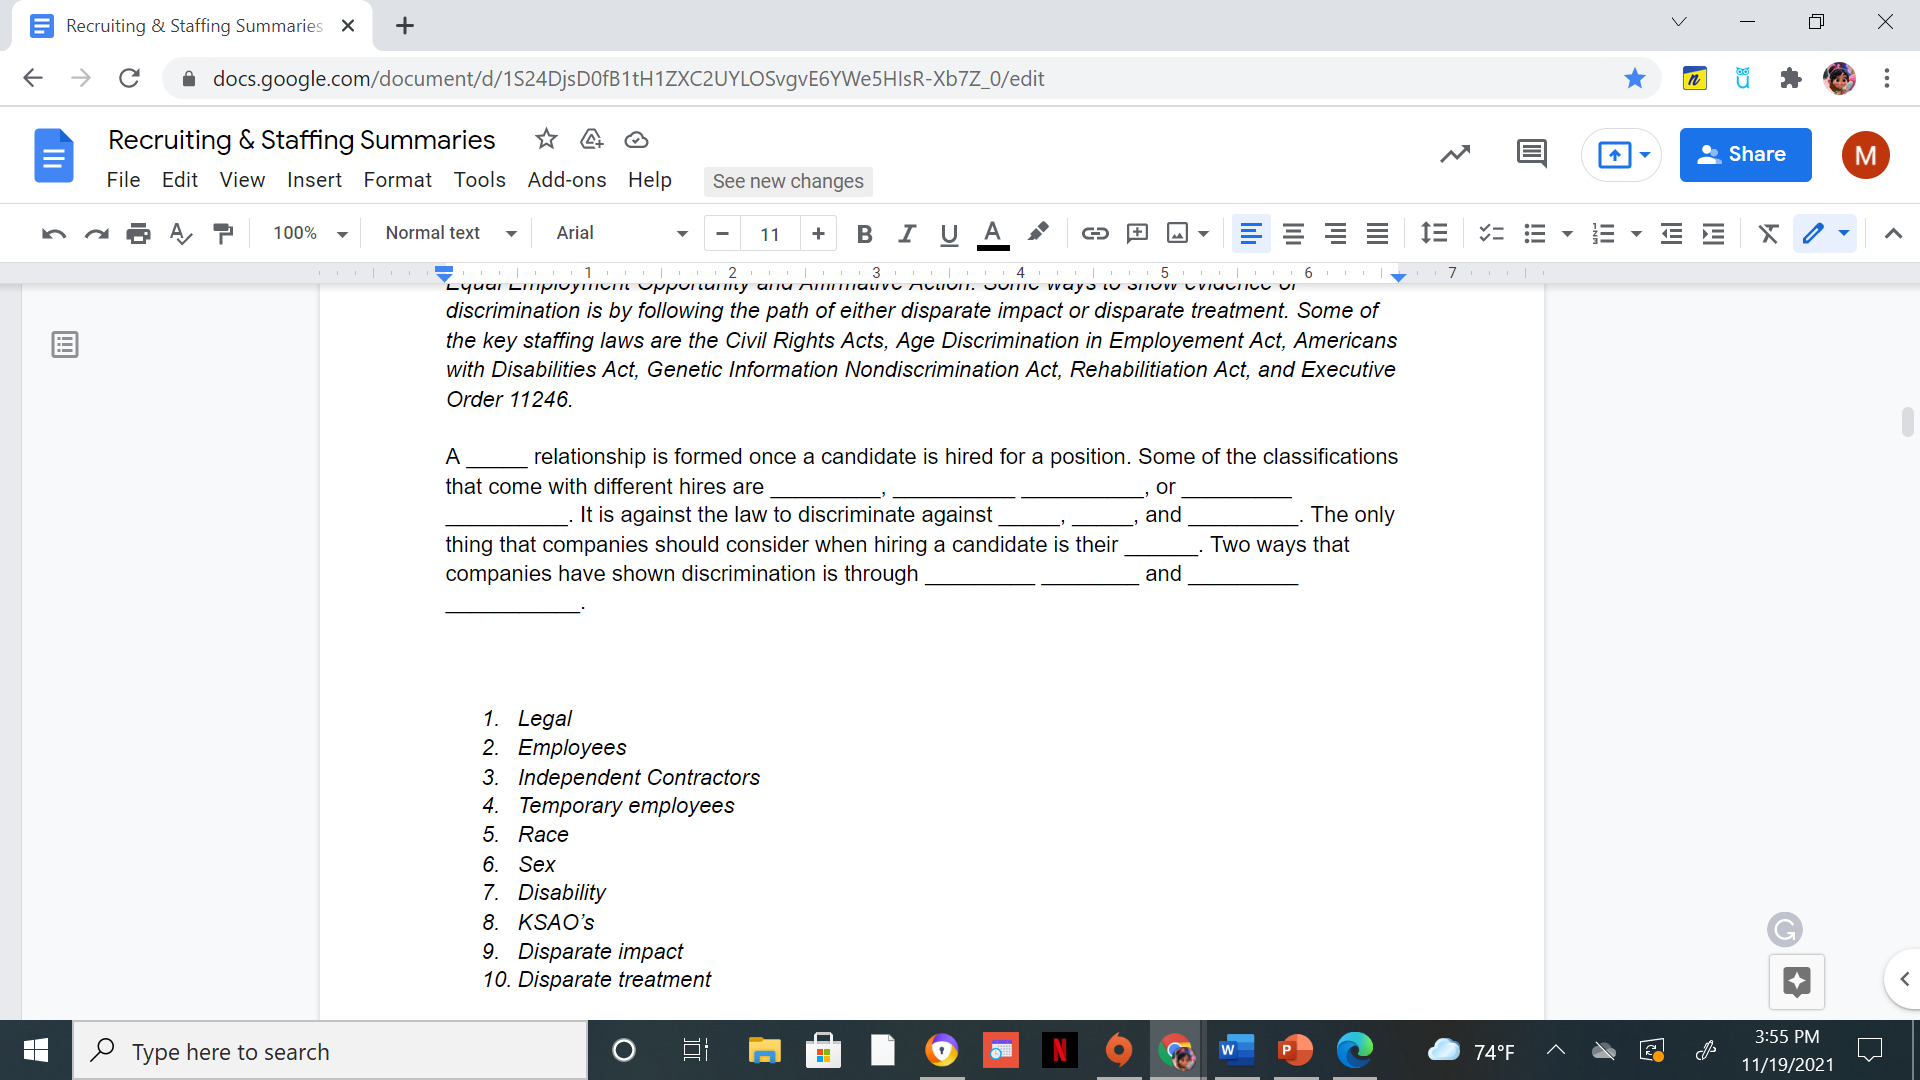
Task: Insert an image from the toolbar
Action: point(1178,233)
